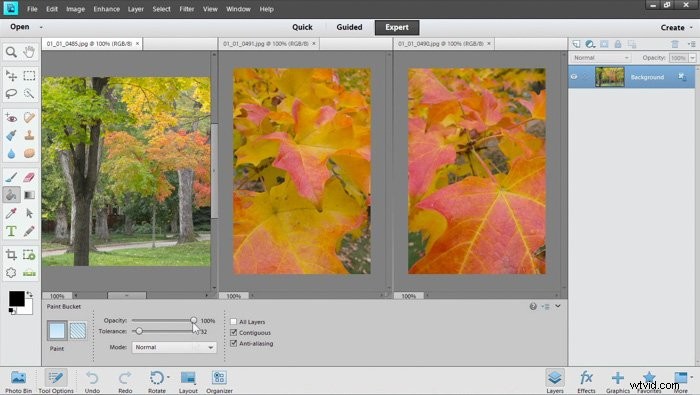Open the Effects panel
This screenshot has height=395, width=700.
pos(586,382)
